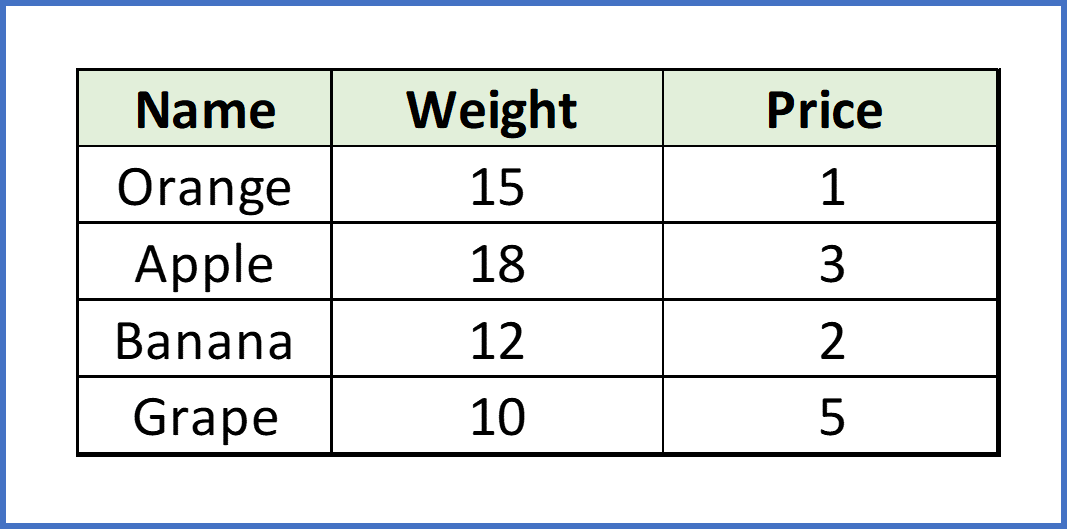Select the price cell showing 2

(830, 340)
